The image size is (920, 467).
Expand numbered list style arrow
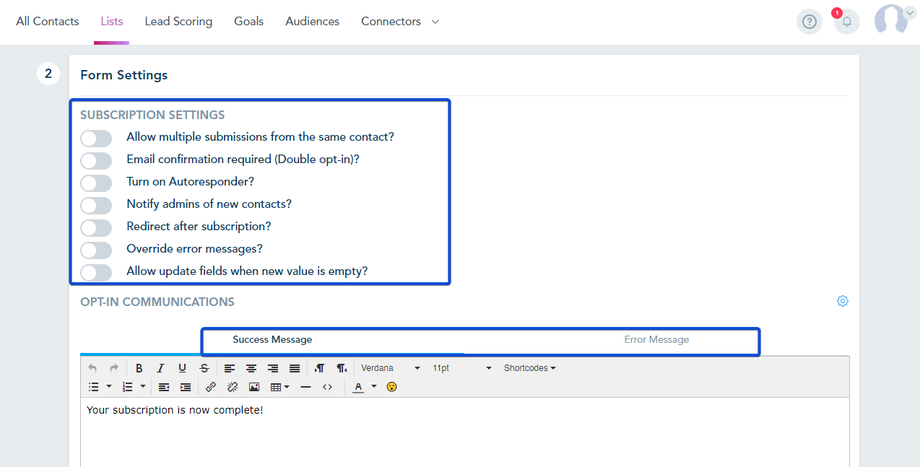click(x=143, y=387)
